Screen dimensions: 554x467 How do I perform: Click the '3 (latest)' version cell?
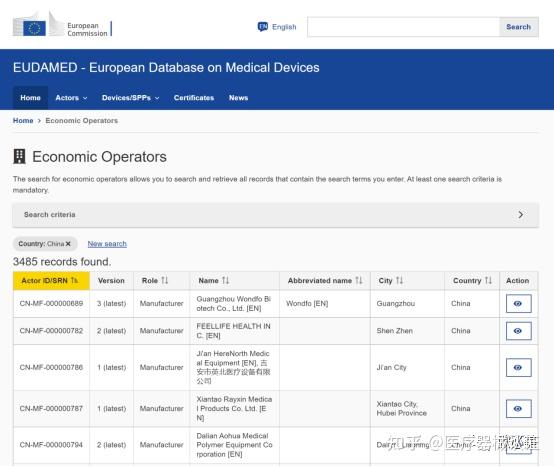tap(111, 303)
